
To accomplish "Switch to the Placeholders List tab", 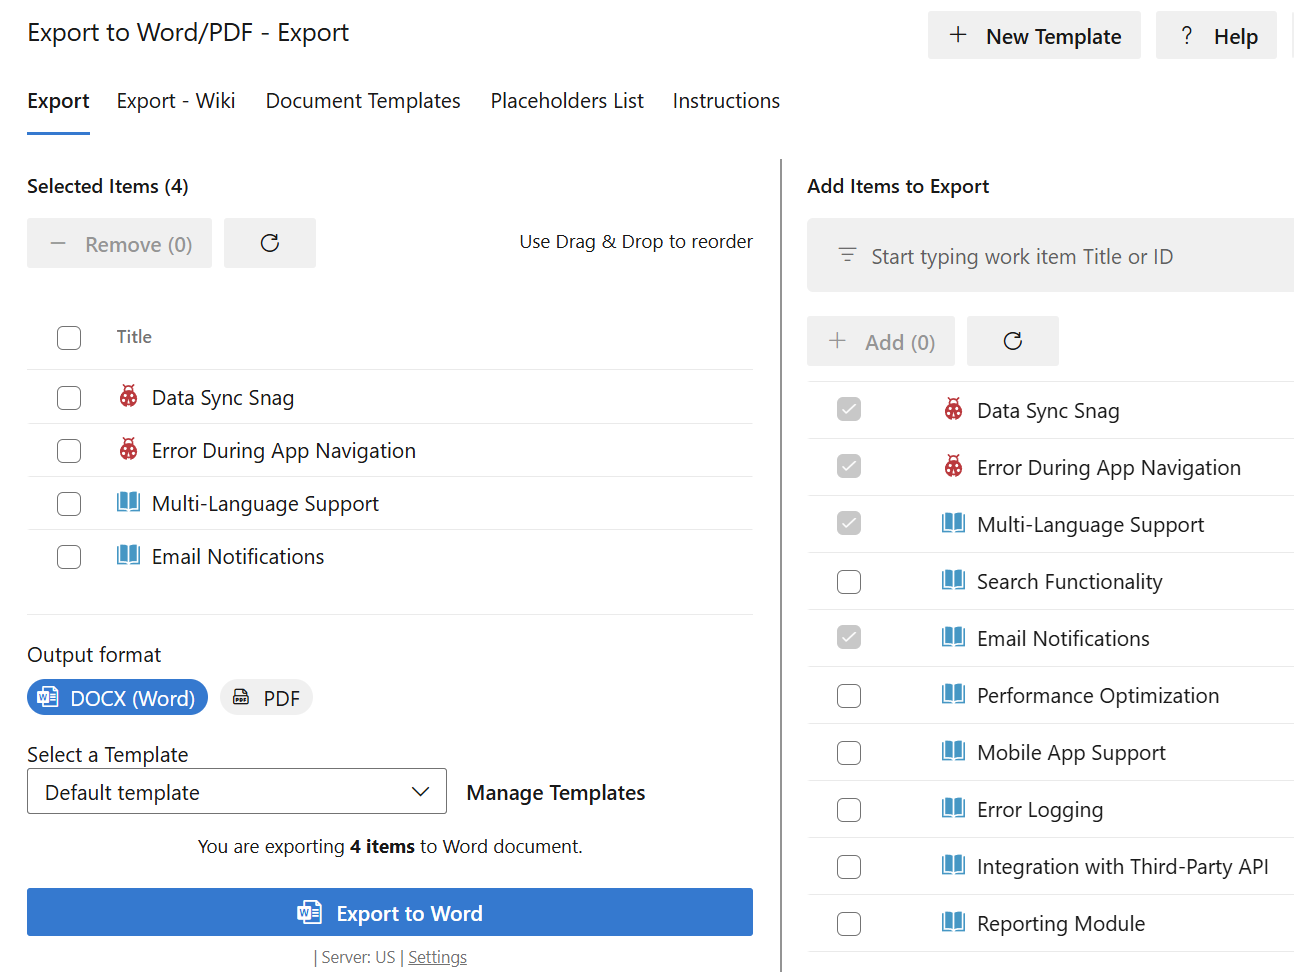I will (x=566, y=100).
